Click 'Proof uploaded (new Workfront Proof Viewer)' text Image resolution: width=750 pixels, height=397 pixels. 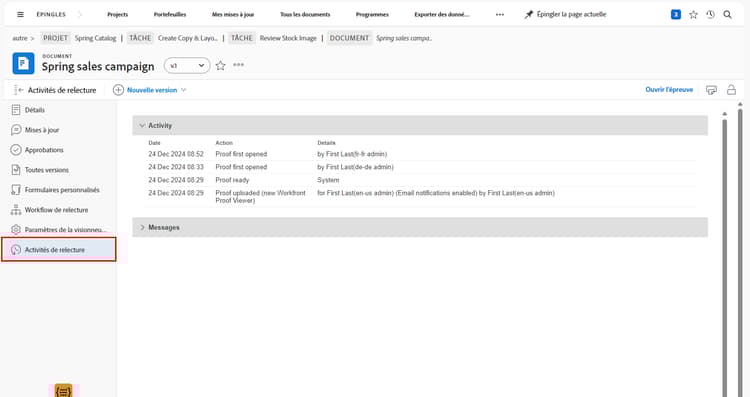pos(260,197)
